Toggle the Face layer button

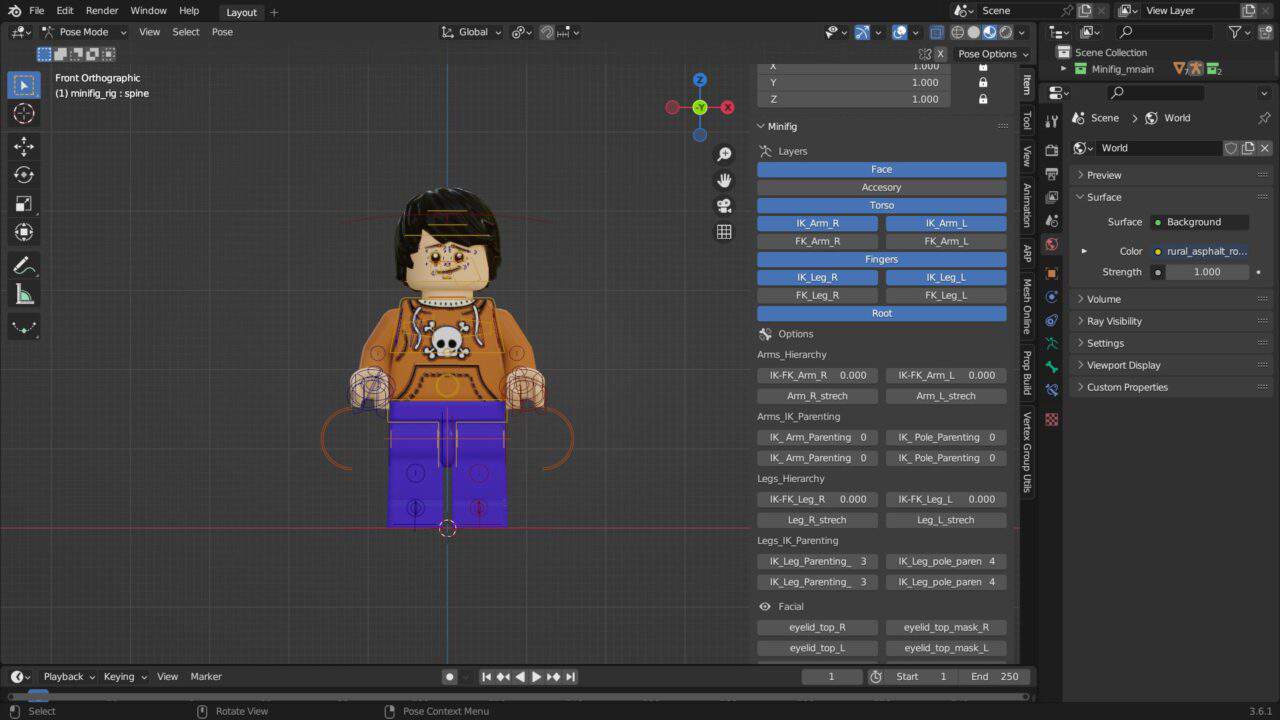pyautogui.click(x=882, y=169)
